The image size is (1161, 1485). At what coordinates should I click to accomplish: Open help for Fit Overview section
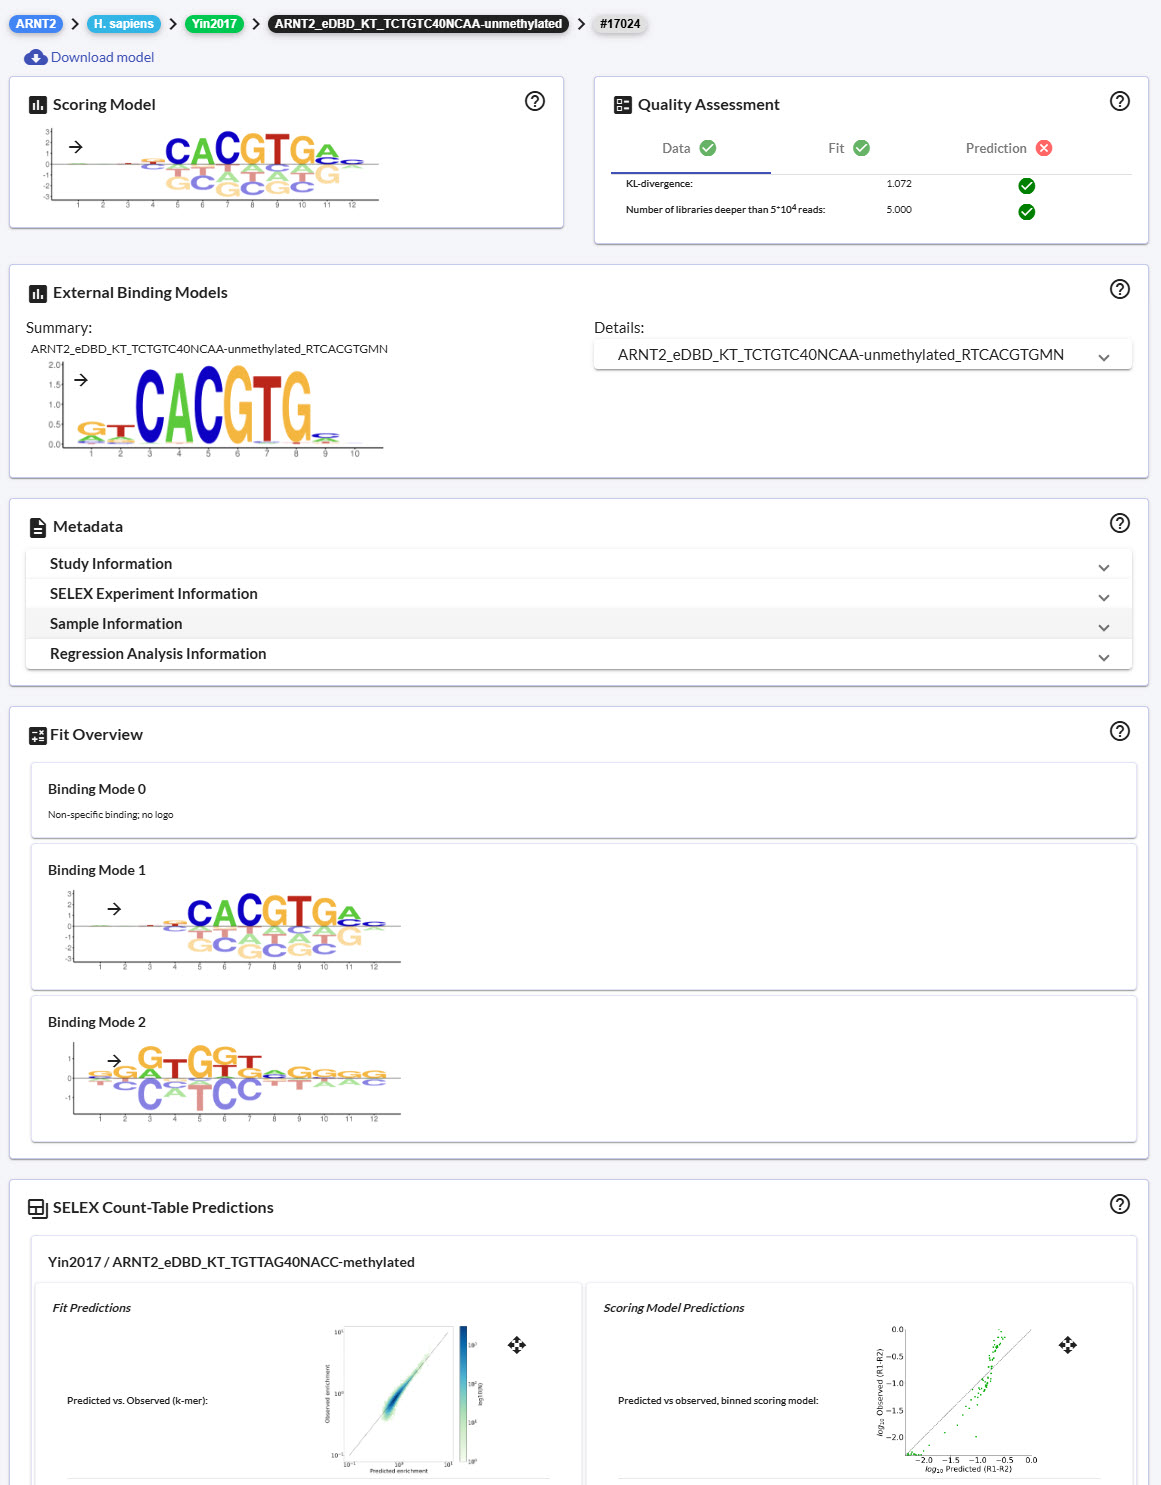point(1120,731)
